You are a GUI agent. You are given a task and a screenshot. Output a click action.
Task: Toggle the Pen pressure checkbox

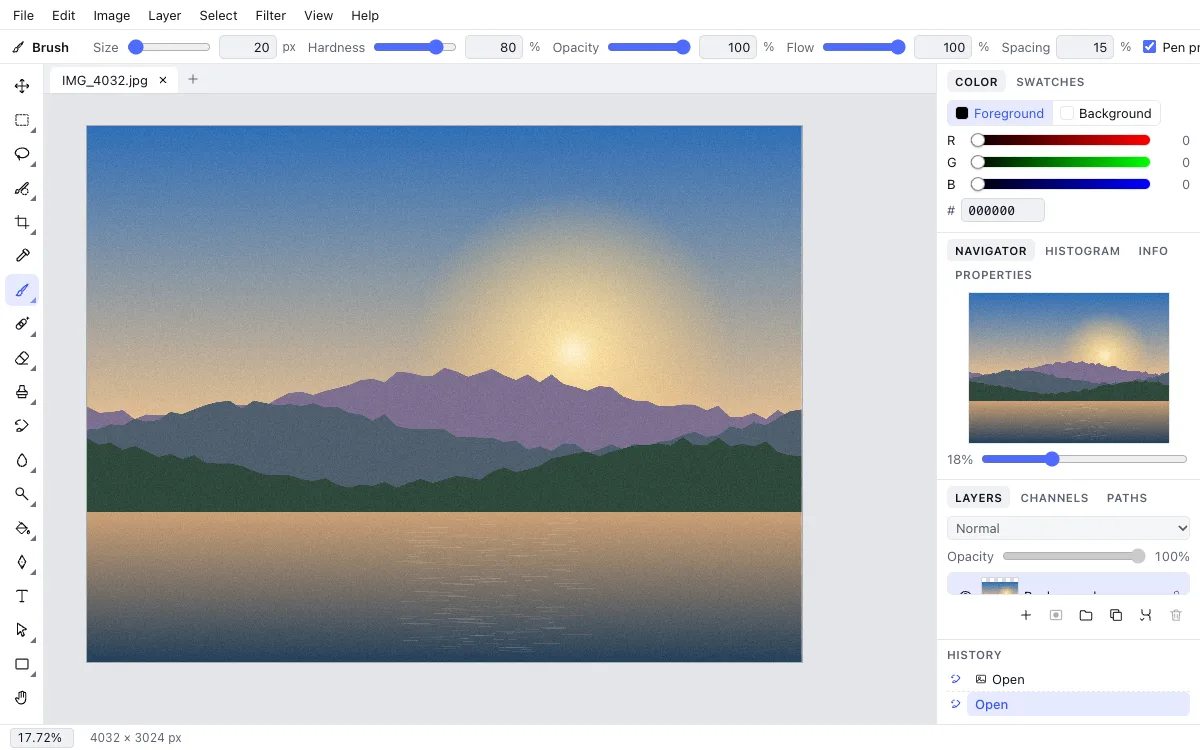pyautogui.click(x=1150, y=47)
